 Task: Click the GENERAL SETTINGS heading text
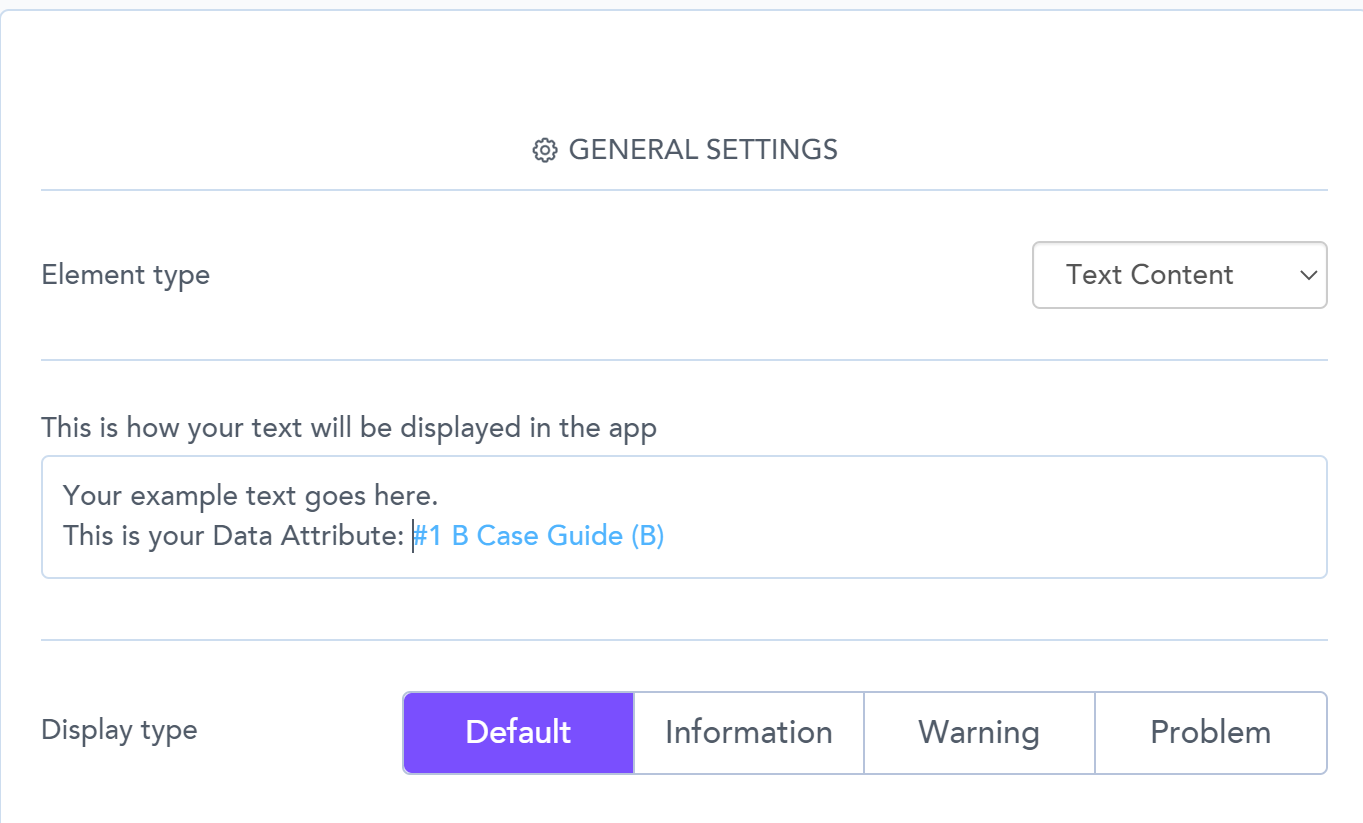pyautogui.click(x=702, y=150)
